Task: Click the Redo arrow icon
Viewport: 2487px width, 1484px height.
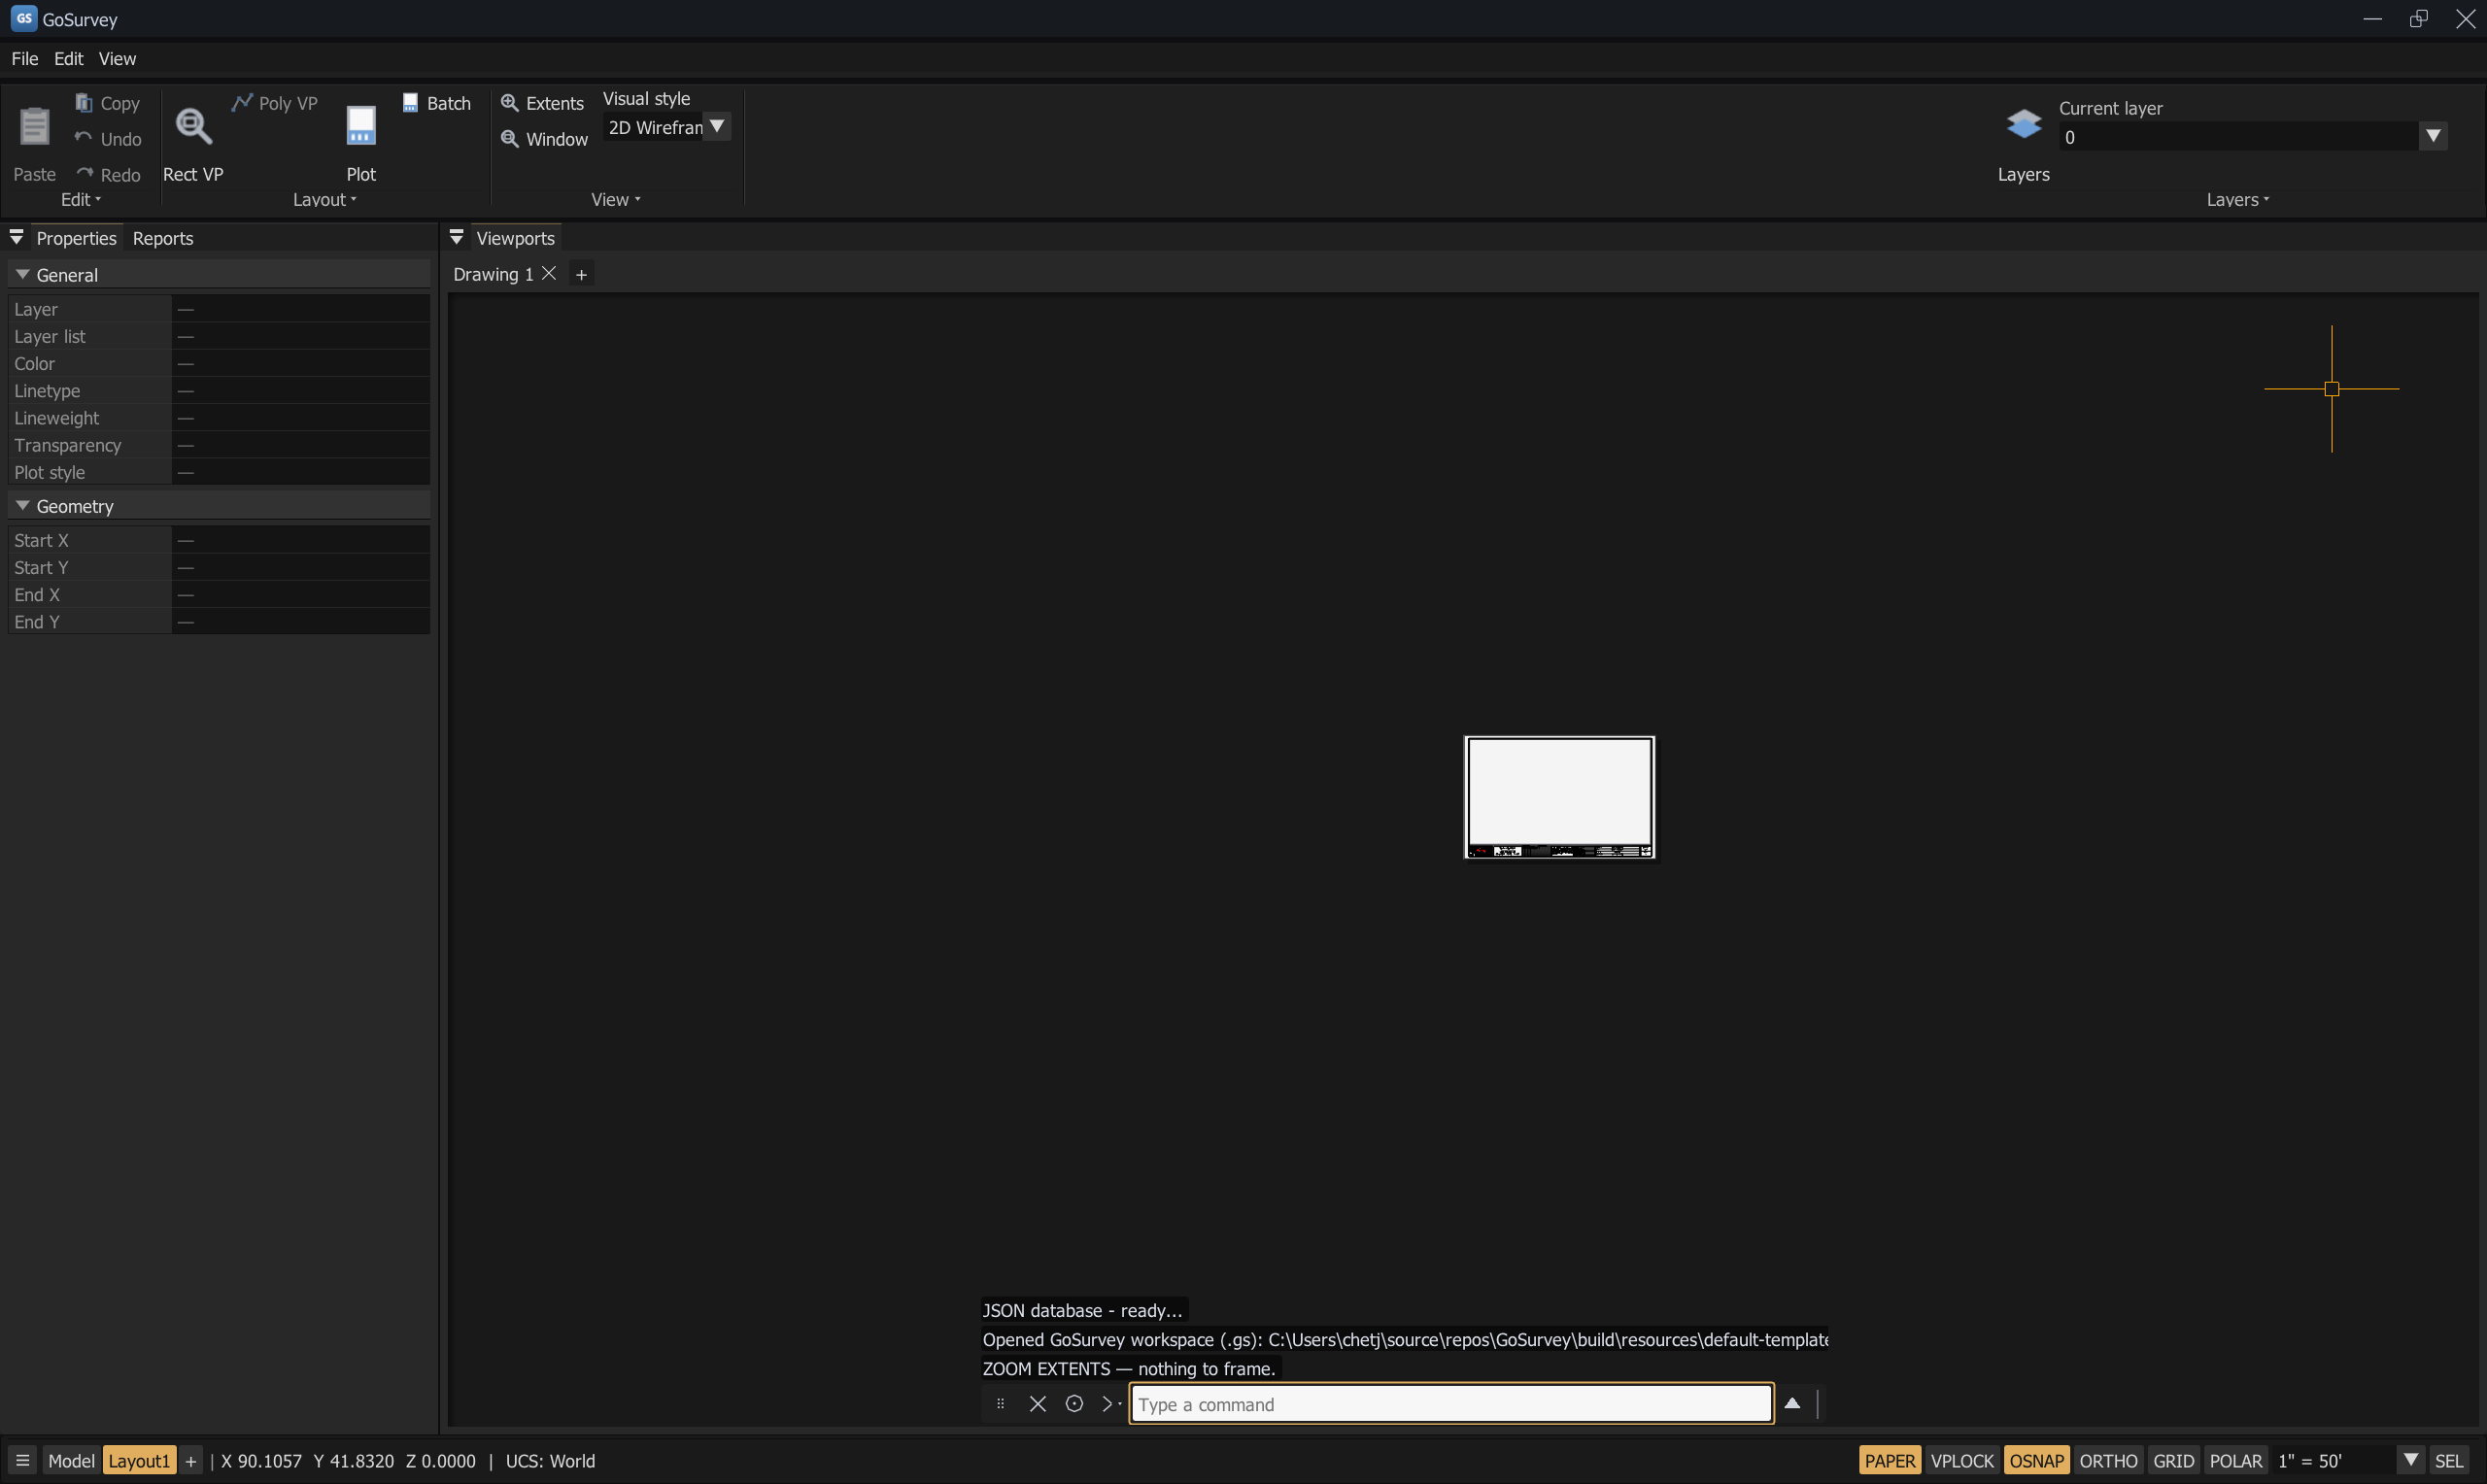Action: (84, 174)
